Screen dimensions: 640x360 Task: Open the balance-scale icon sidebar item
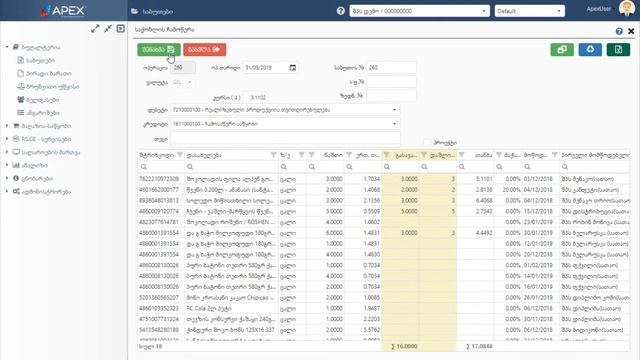[48, 87]
